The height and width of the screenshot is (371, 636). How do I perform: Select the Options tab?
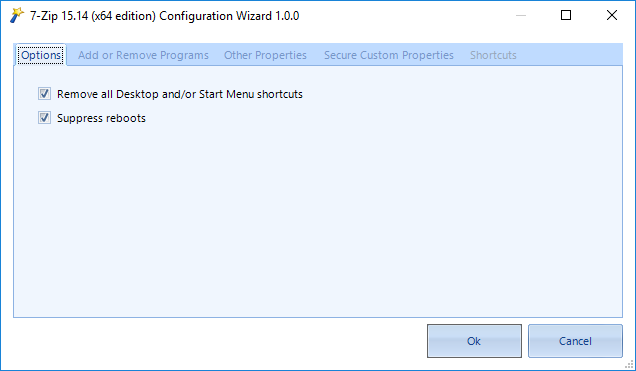click(x=41, y=55)
